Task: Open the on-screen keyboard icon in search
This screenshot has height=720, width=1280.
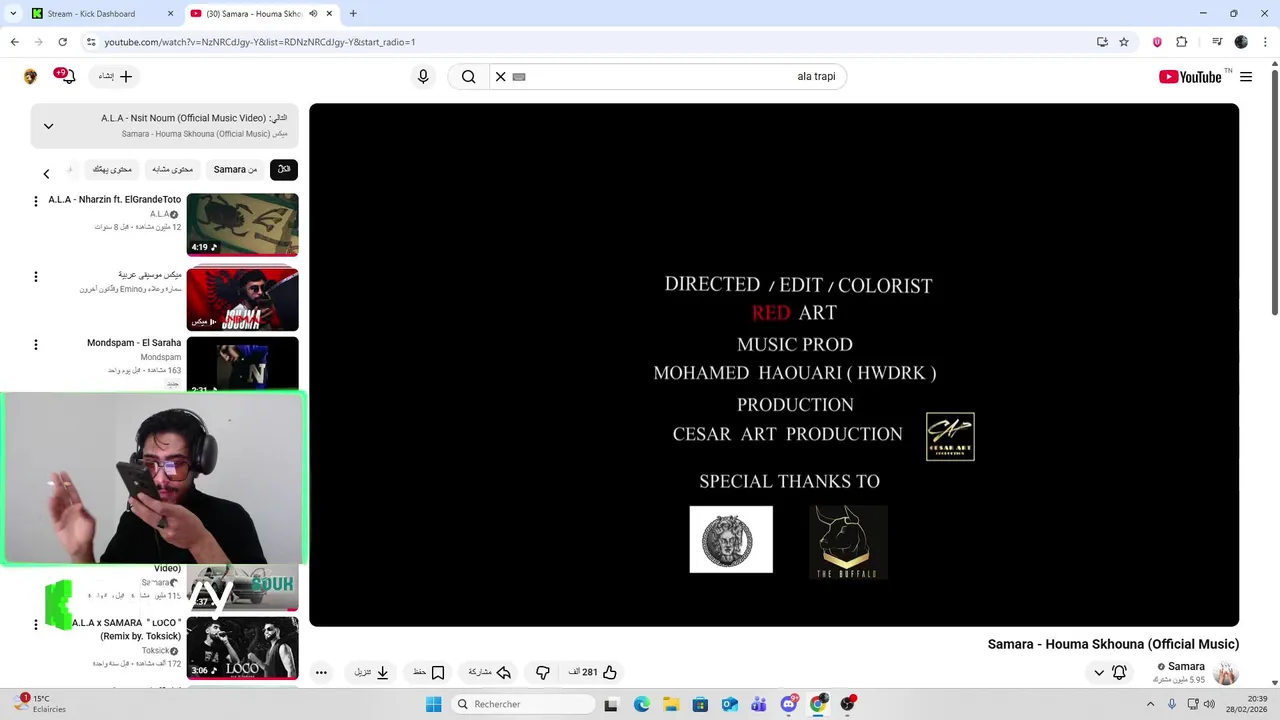Action: click(x=519, y=77)
